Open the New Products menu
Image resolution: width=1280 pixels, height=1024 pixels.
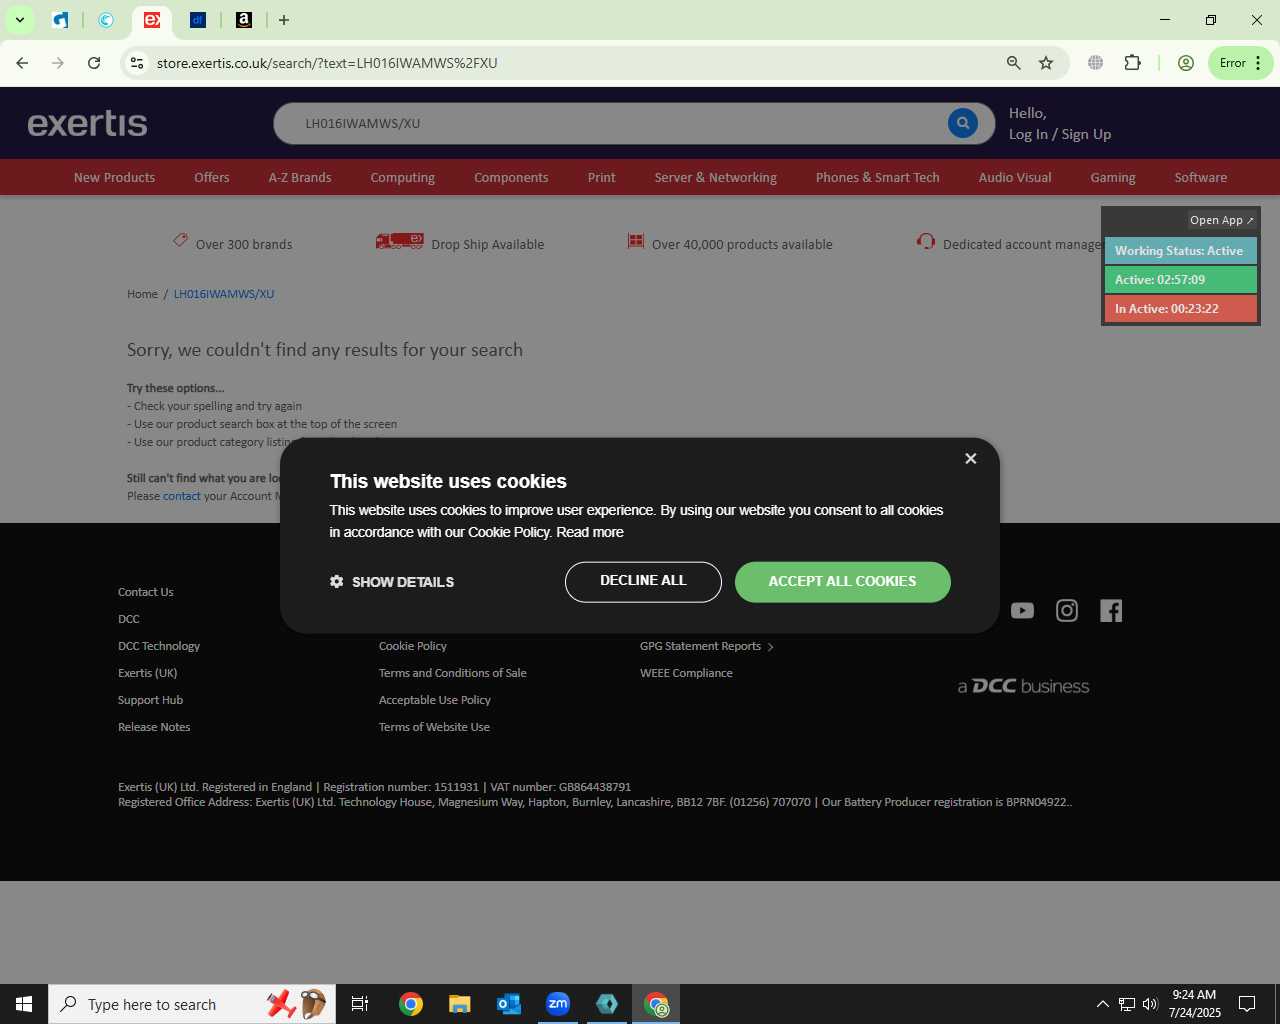[x=114, y=177]
